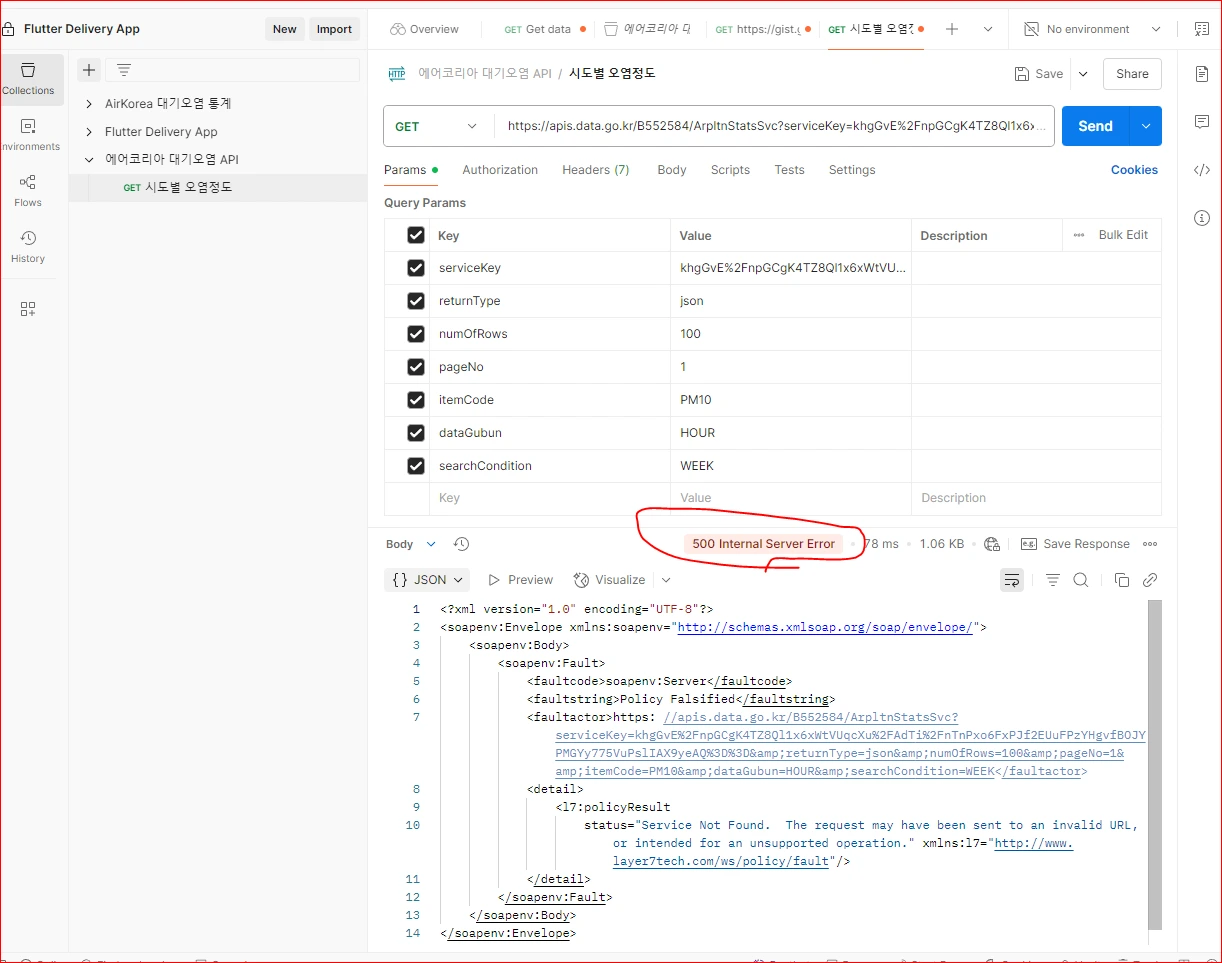Expand the Flutter Delivery App collection
This screenshot has width=1222, height=963.
pyautogui.click(x=89, y=132)
